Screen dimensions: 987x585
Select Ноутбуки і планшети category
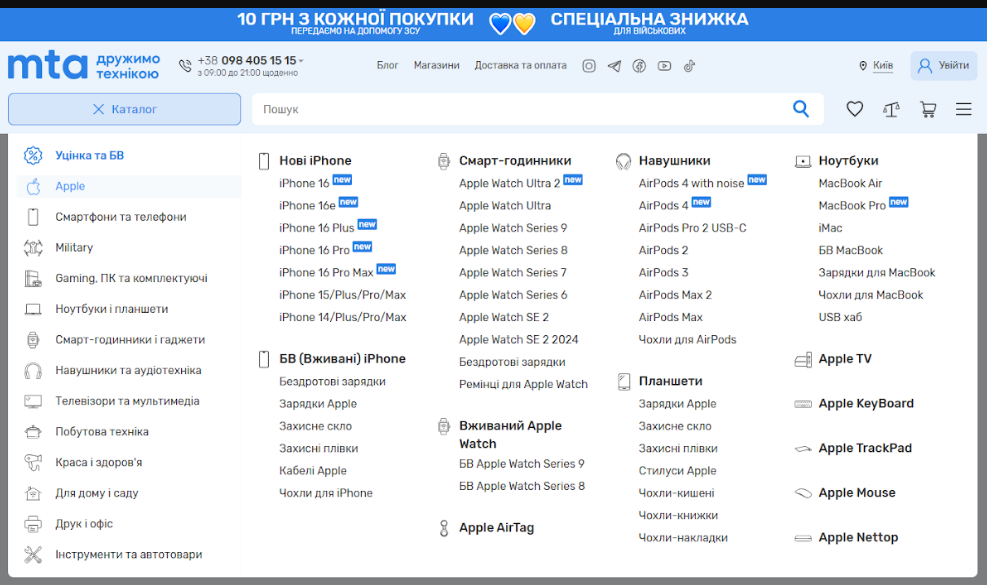pyautogui.click(x=111, y=309)
